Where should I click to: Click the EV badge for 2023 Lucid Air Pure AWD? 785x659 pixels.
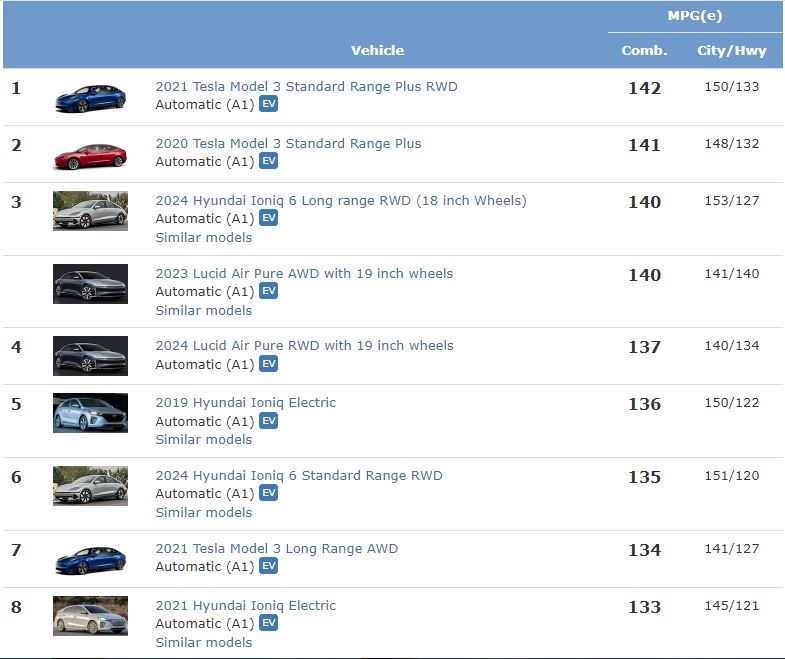tap(268, 291)
